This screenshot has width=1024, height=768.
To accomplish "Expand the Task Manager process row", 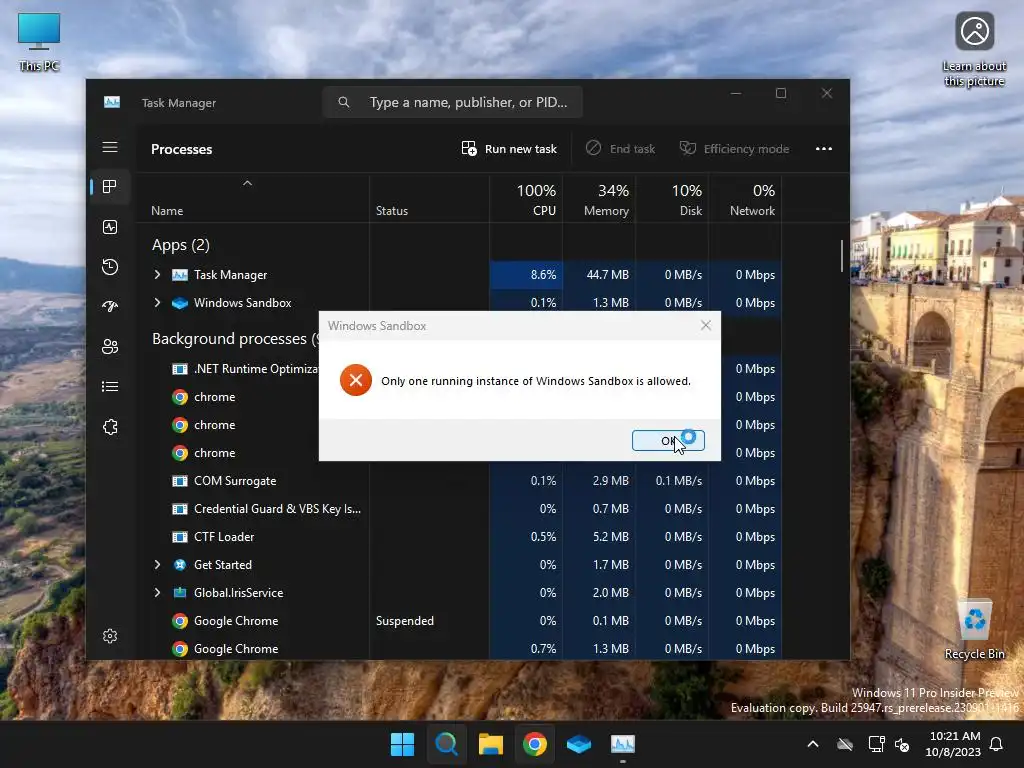I will pos(157,275).
